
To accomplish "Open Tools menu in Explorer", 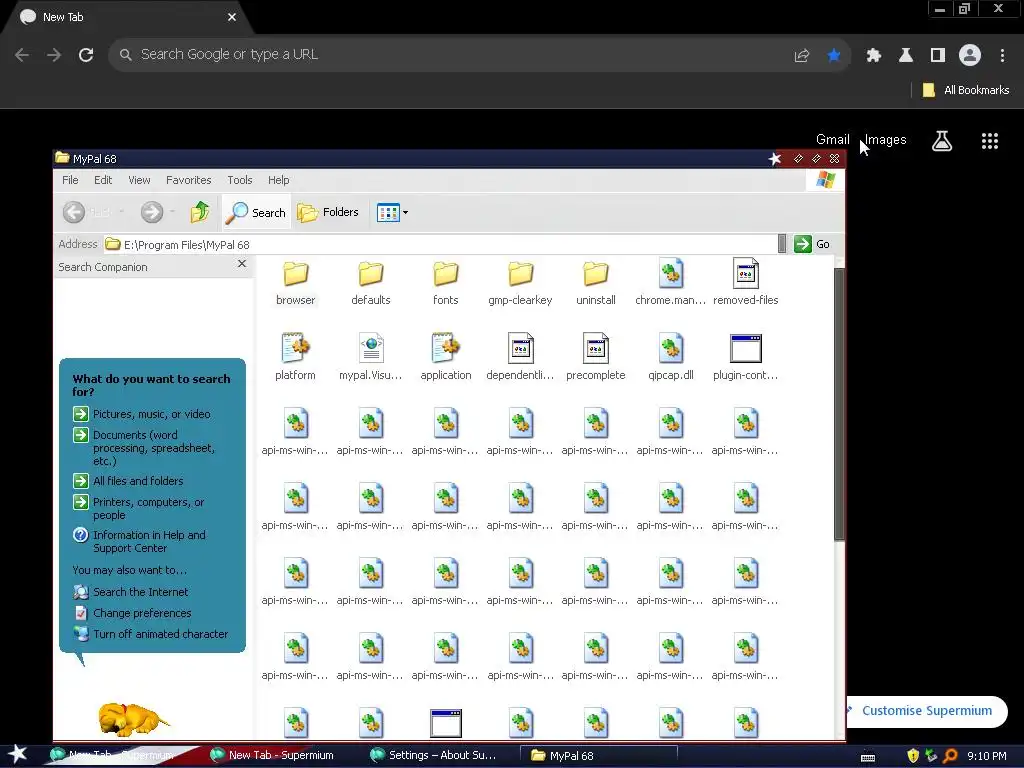I will 240,180.
